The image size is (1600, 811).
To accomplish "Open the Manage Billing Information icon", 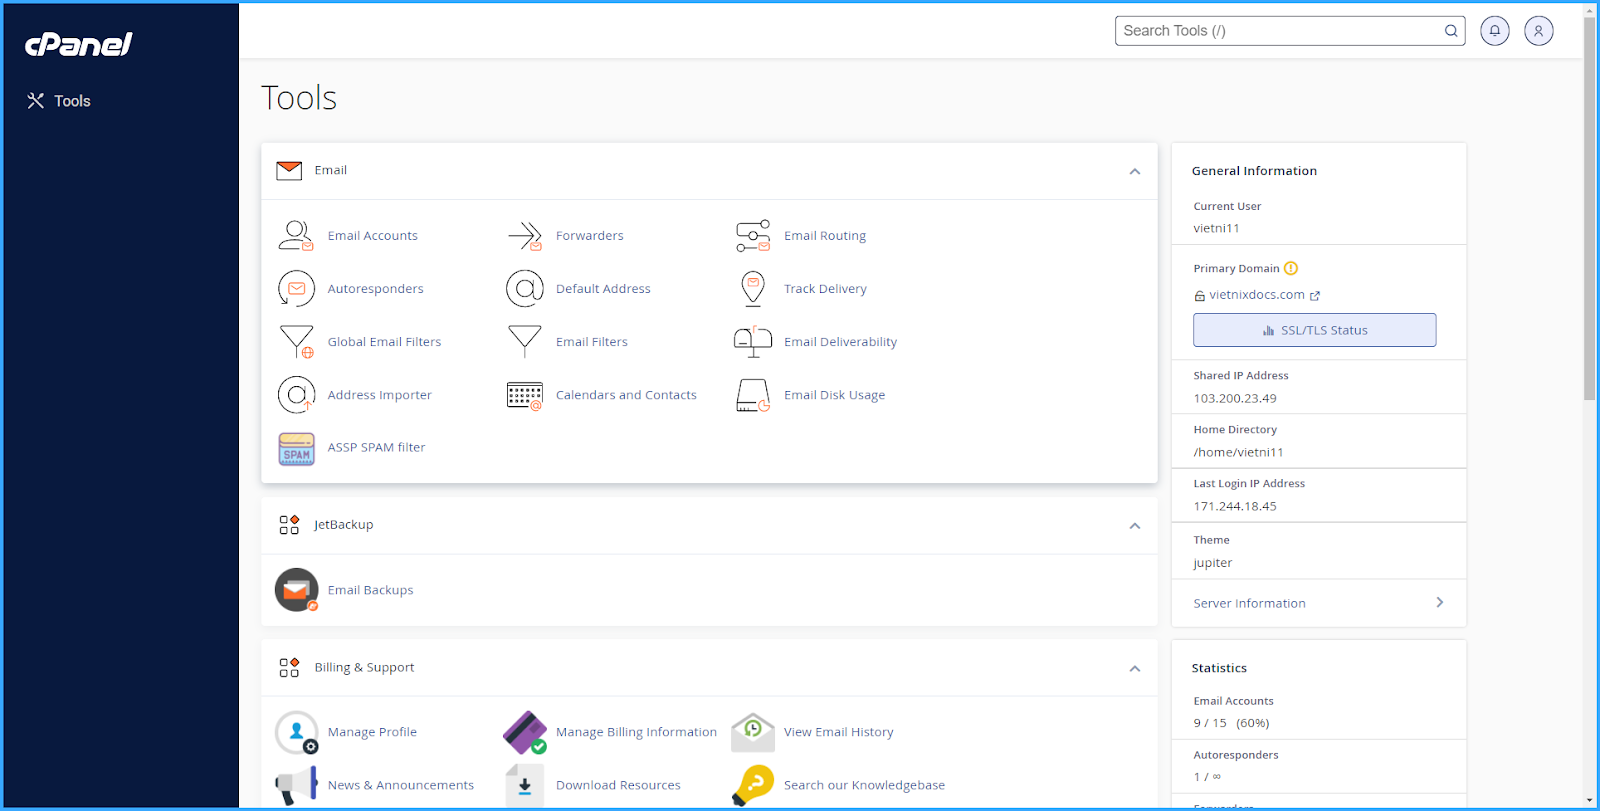I will point(525,732).
